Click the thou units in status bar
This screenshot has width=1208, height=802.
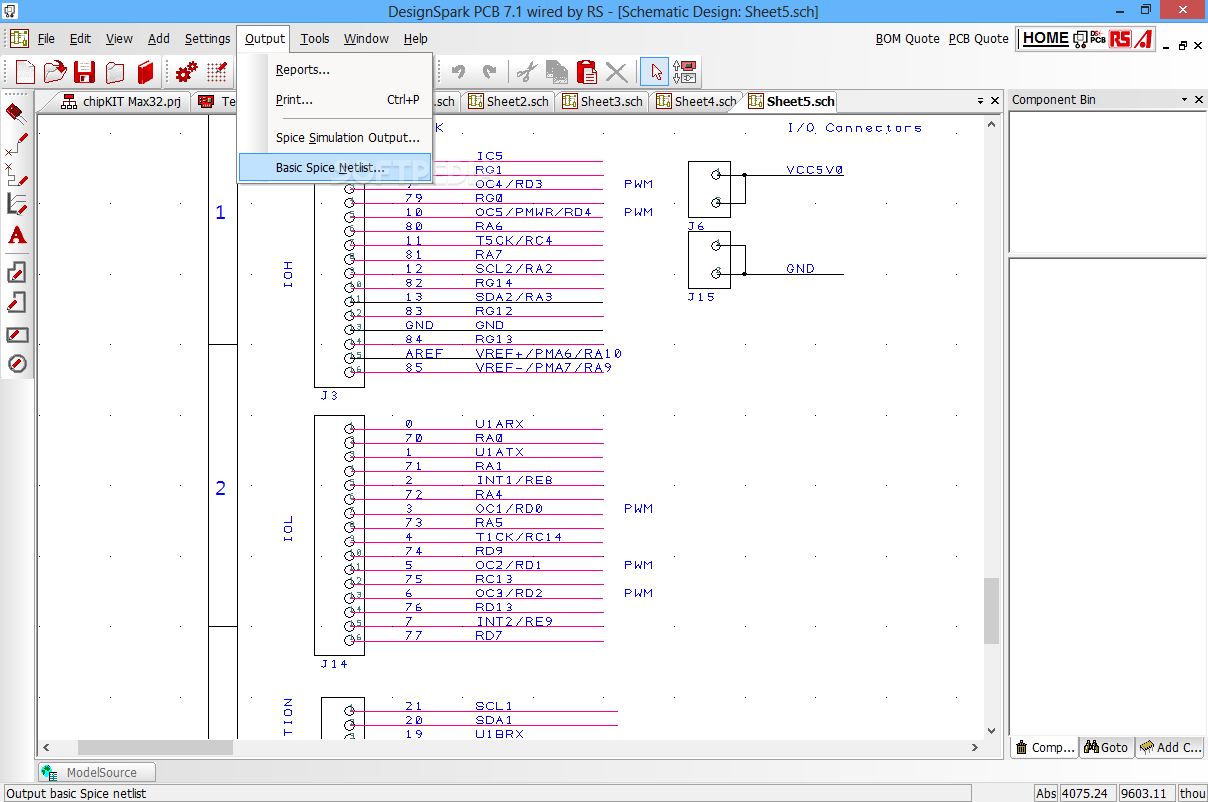(1193, 793)
